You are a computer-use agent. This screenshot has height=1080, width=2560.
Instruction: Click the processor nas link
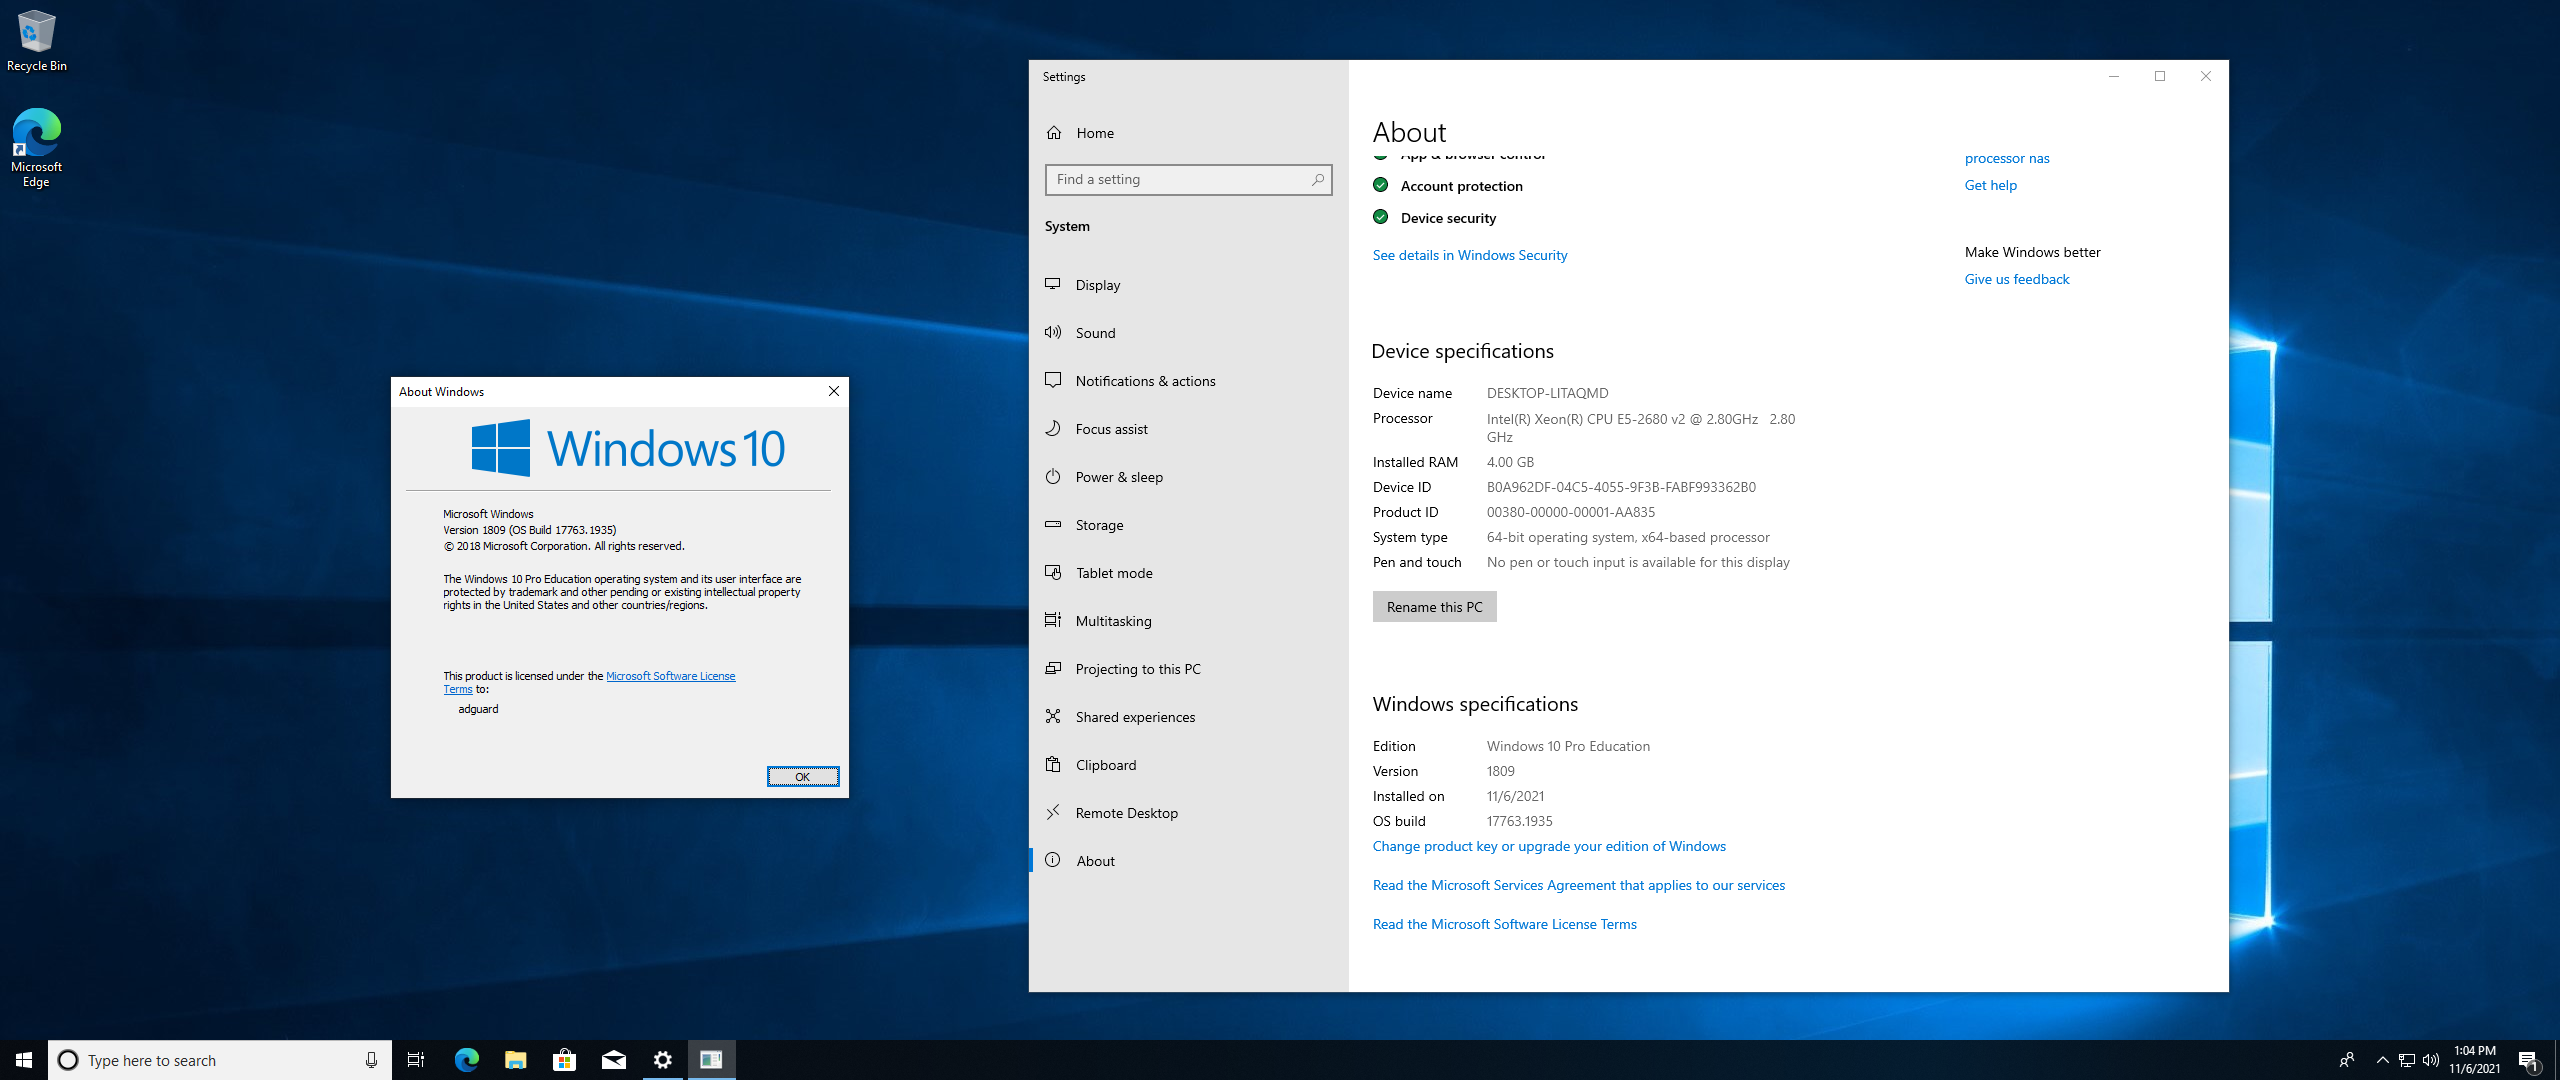2006,158
